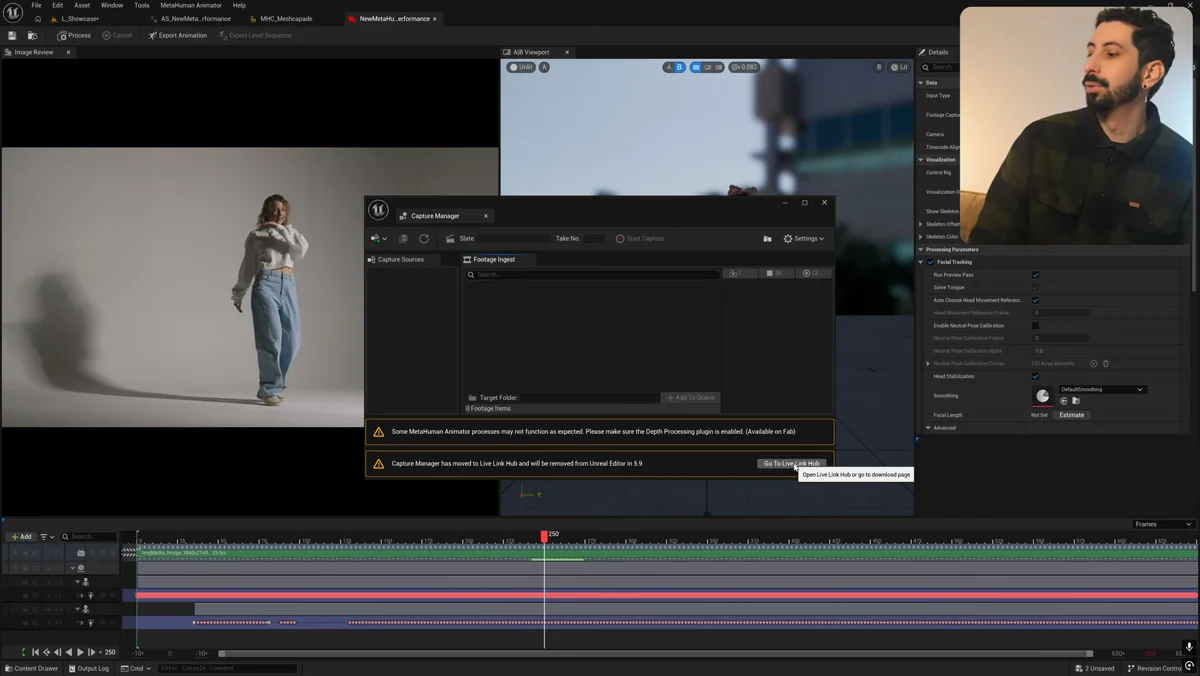Viewport: 1200px width, 676px height.
Task: Go to the previous keyframe in playback controls
Action: click(46, 652)
